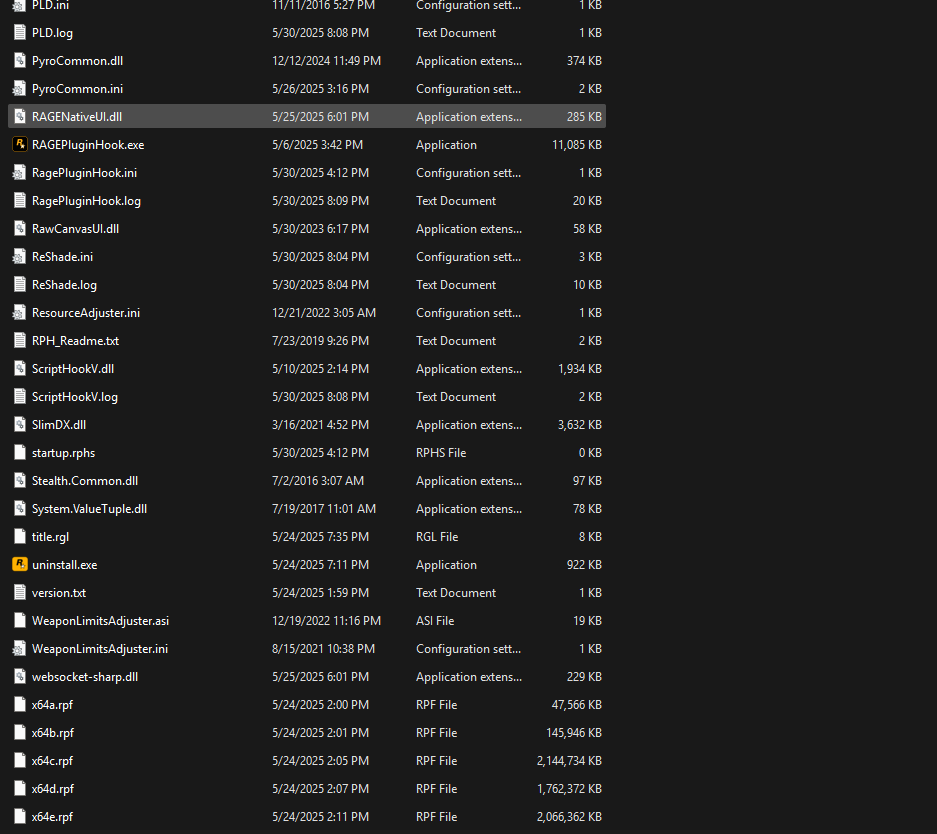Image resolution: width=937 pixels, height=834 pixels.
Task: Select the file name PLD.log
Action: (x=52, y=33)
